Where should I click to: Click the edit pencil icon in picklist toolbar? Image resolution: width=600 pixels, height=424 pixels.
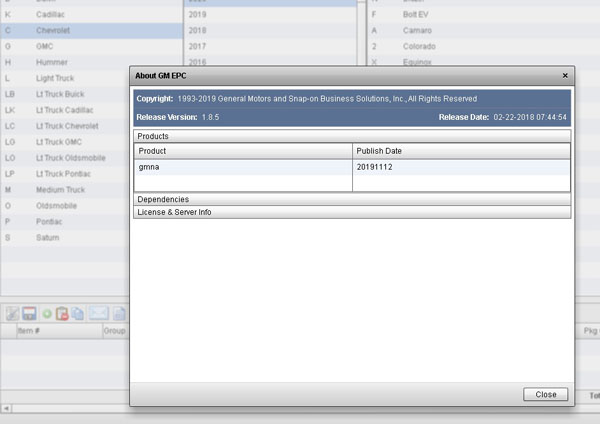12,313
